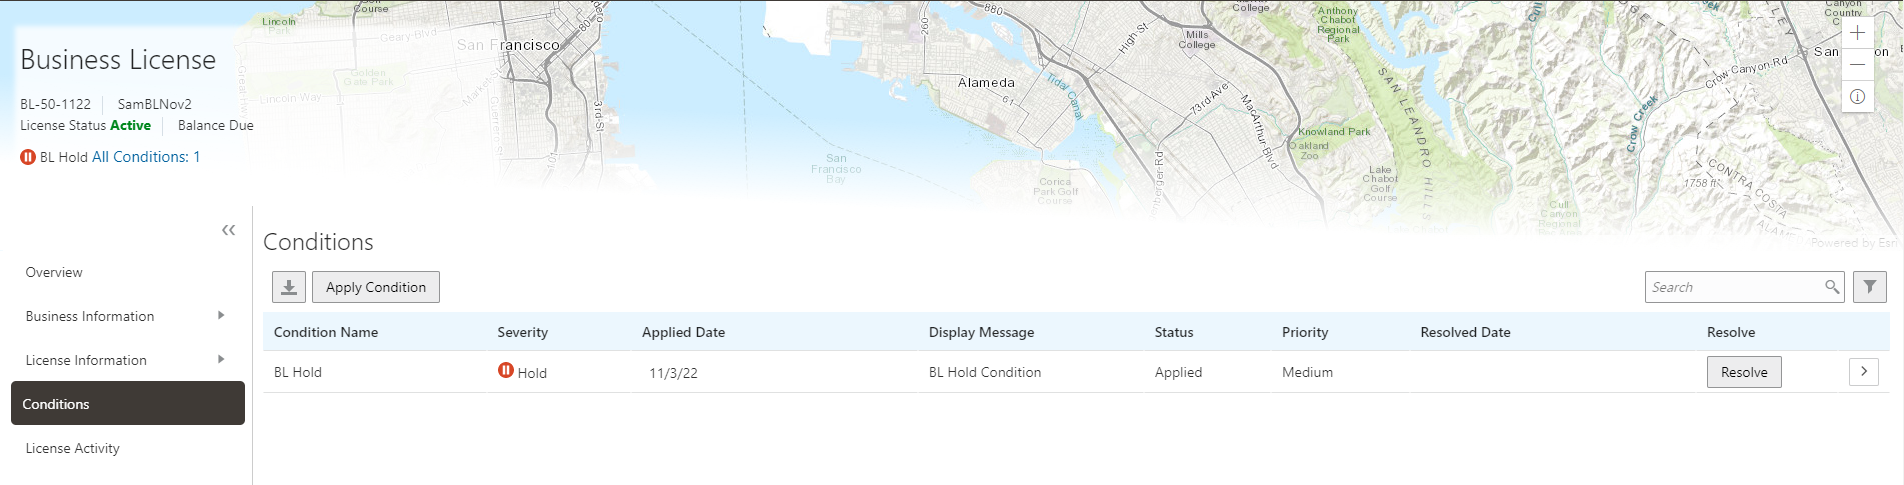Click the hold severity icon in BL Hold row
The width and height of the screenshot is (1904, 485).
pyautogui.click(x=506, y=371)
